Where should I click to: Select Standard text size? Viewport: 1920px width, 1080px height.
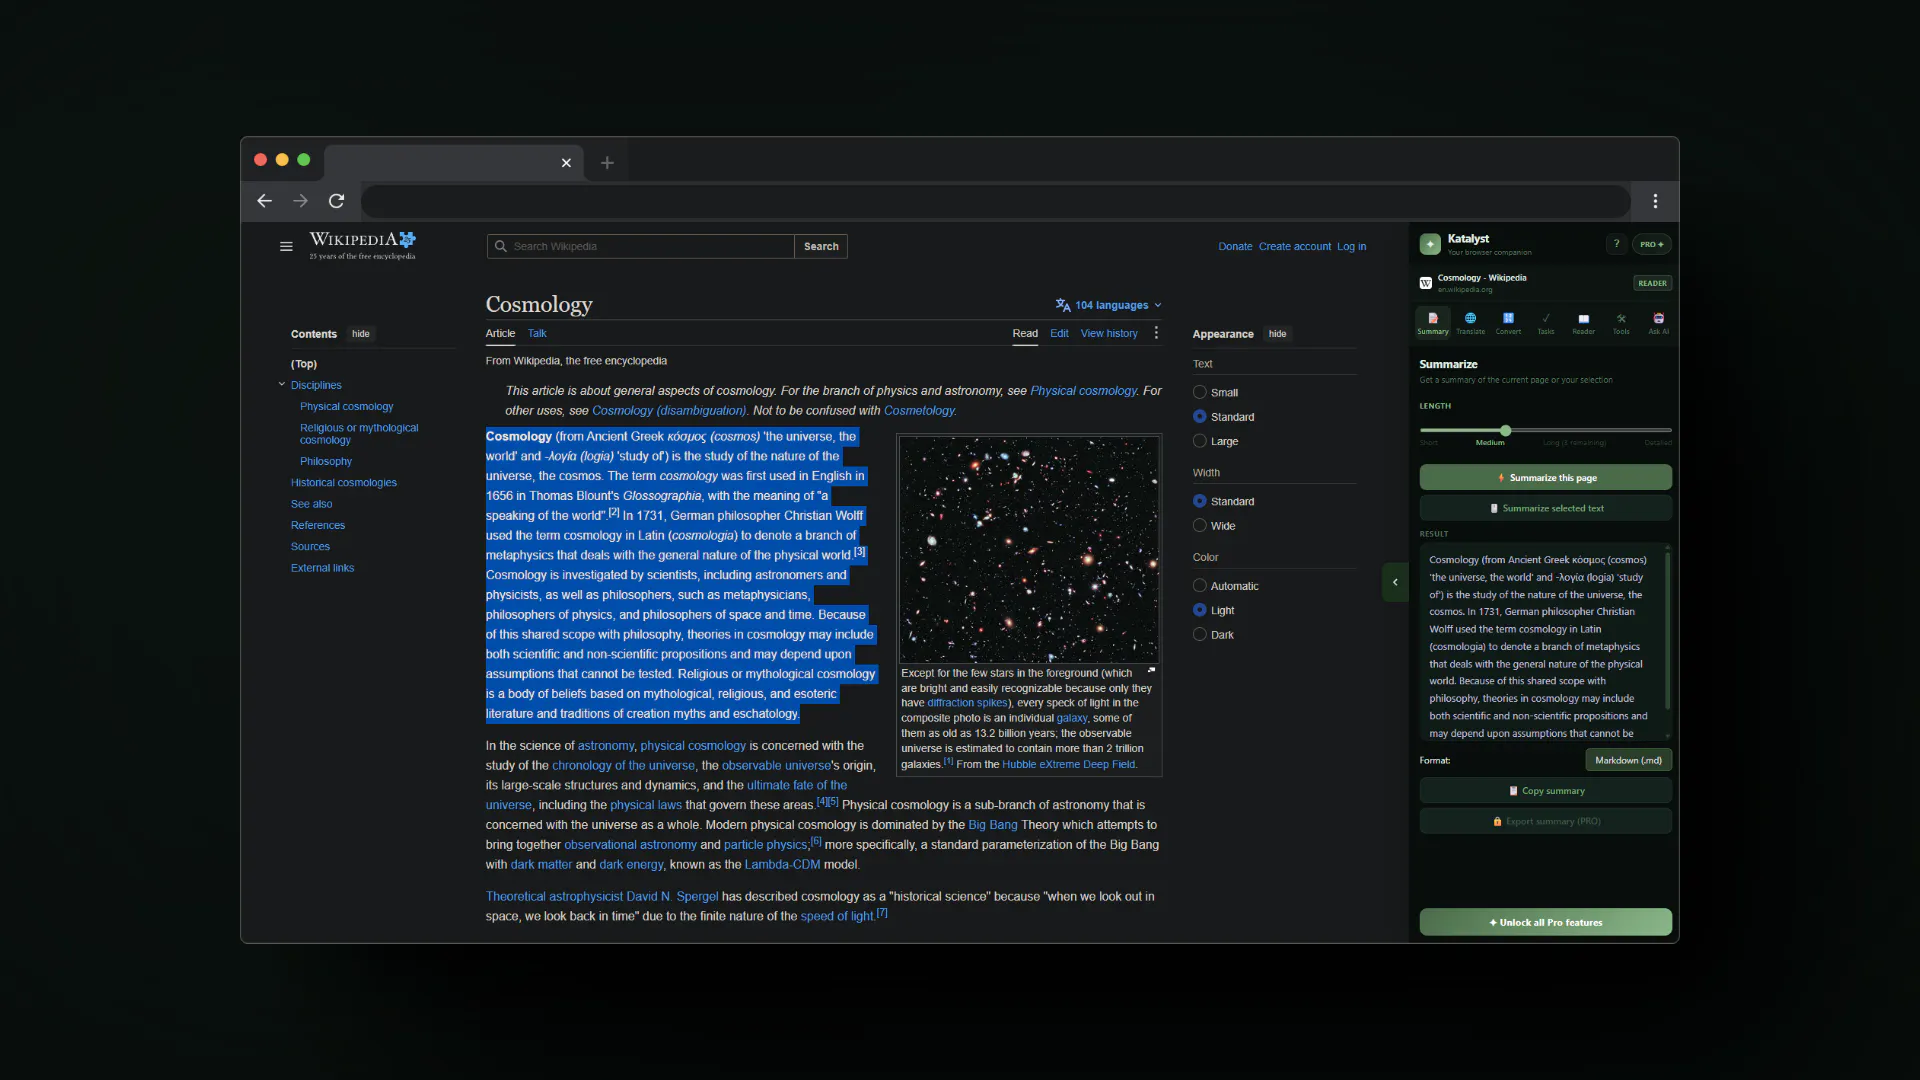pos(1199,416)
